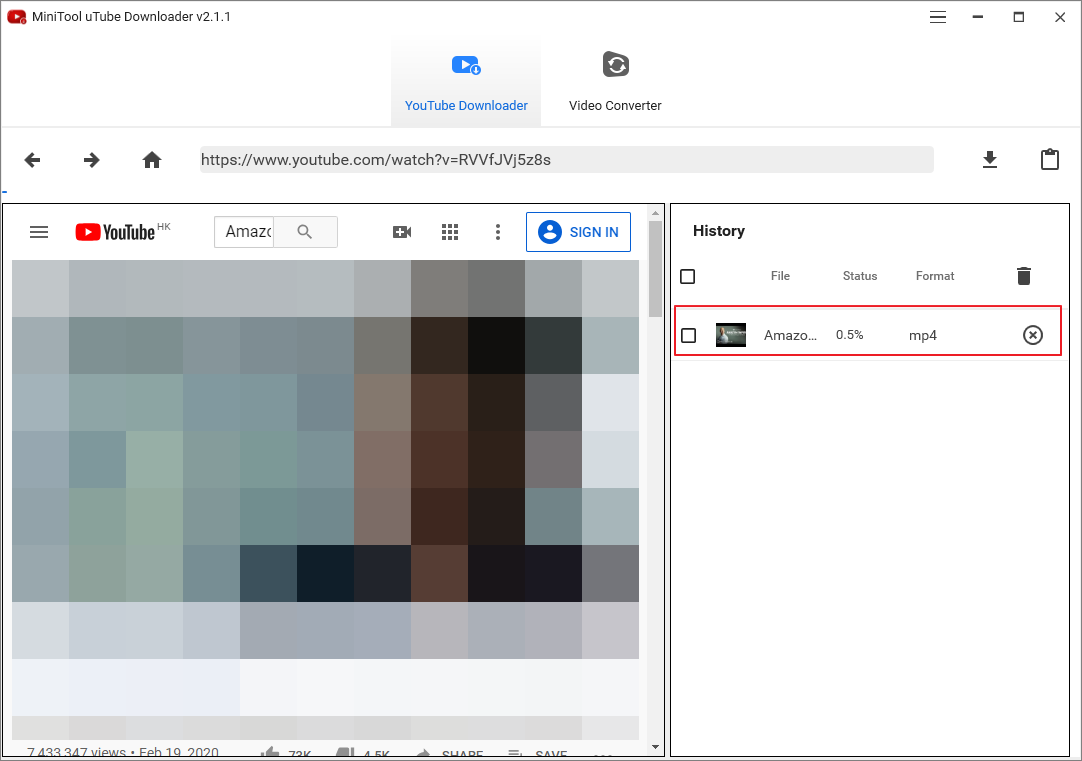Click the mp4 format value
This screenshot has height=761, width=1082.
point(923,335)
